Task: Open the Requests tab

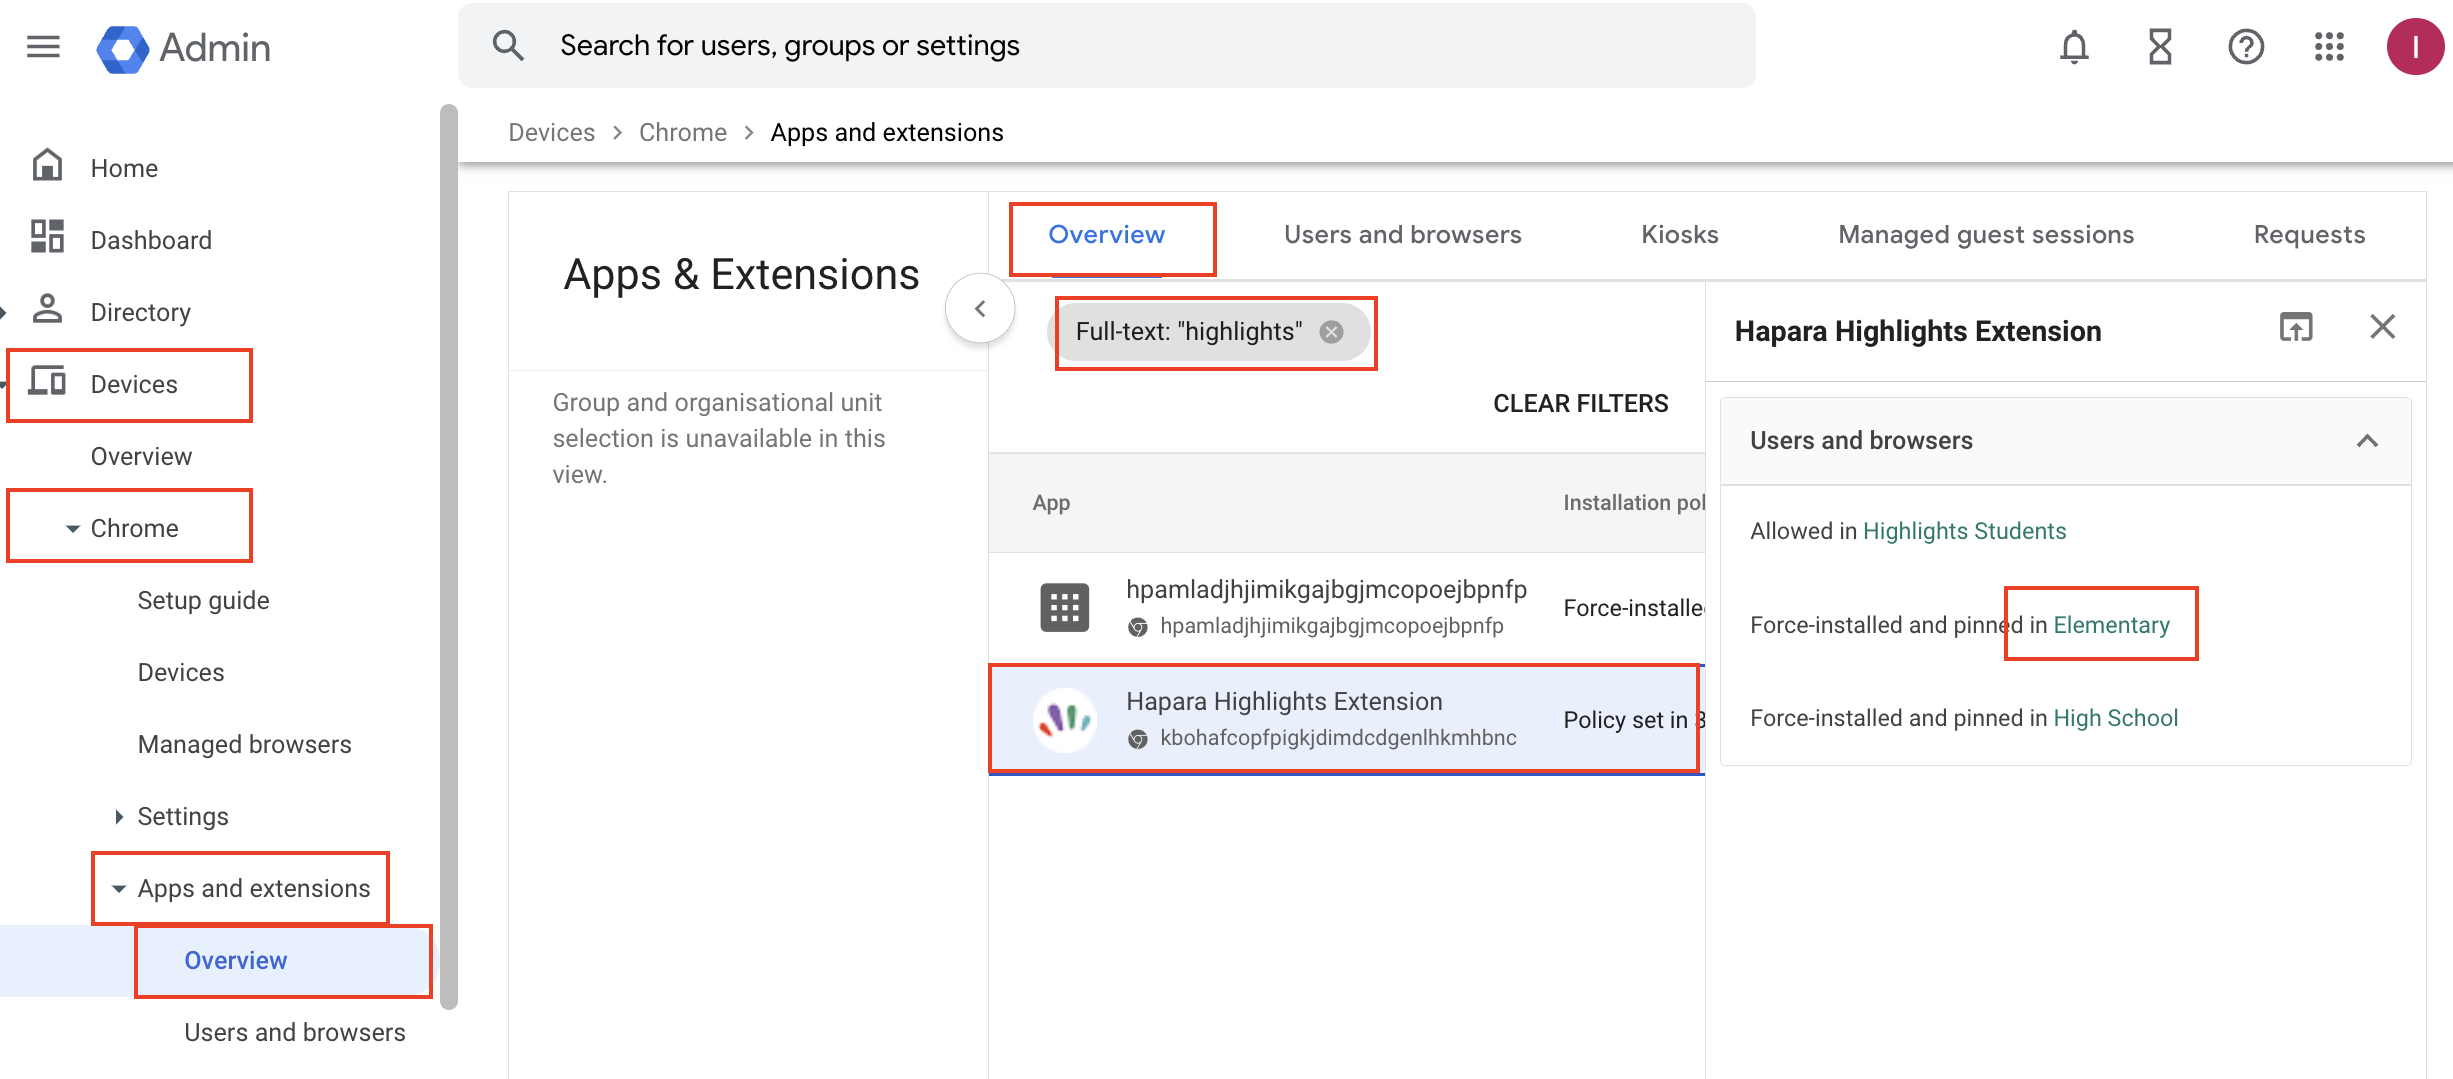Action: (x=2308, y=234)
